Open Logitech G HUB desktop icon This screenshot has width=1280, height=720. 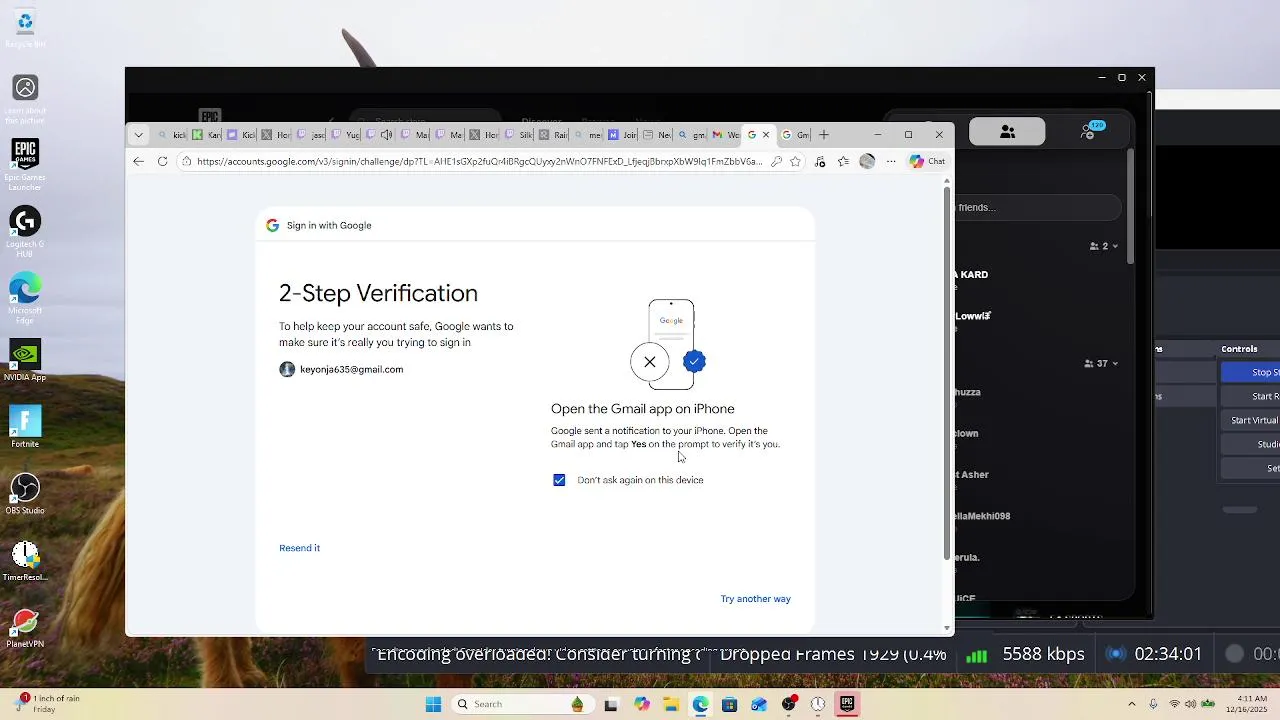pos(25,230)
